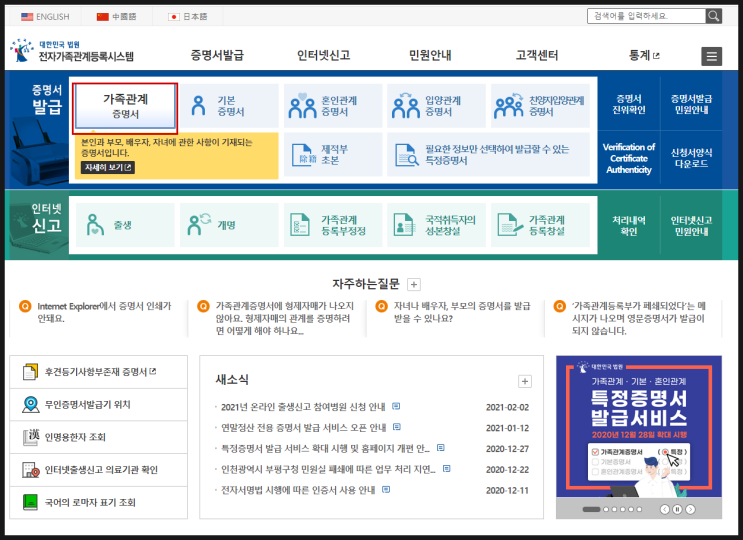Open news 특정증명서 발급 서비스 확대 시행
Image resolution: width=743 pixels, height=540 pixels.
coord(326,449)
